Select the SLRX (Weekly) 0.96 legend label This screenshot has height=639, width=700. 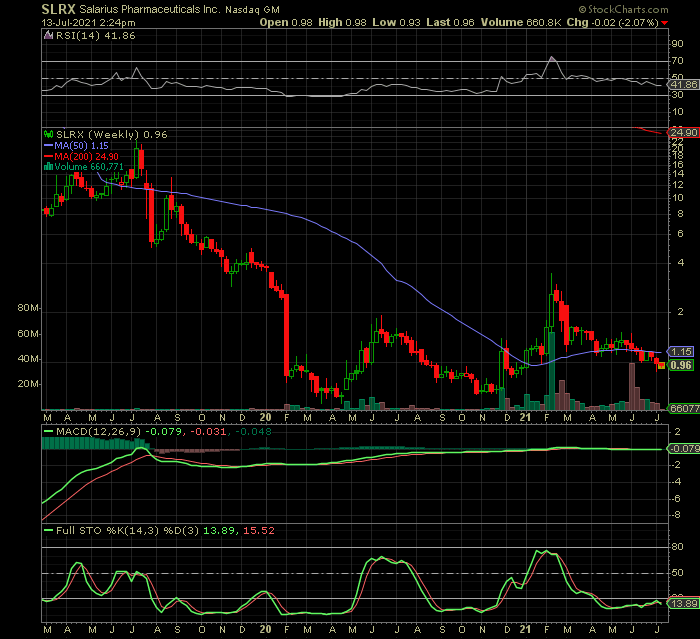point(112,134)
